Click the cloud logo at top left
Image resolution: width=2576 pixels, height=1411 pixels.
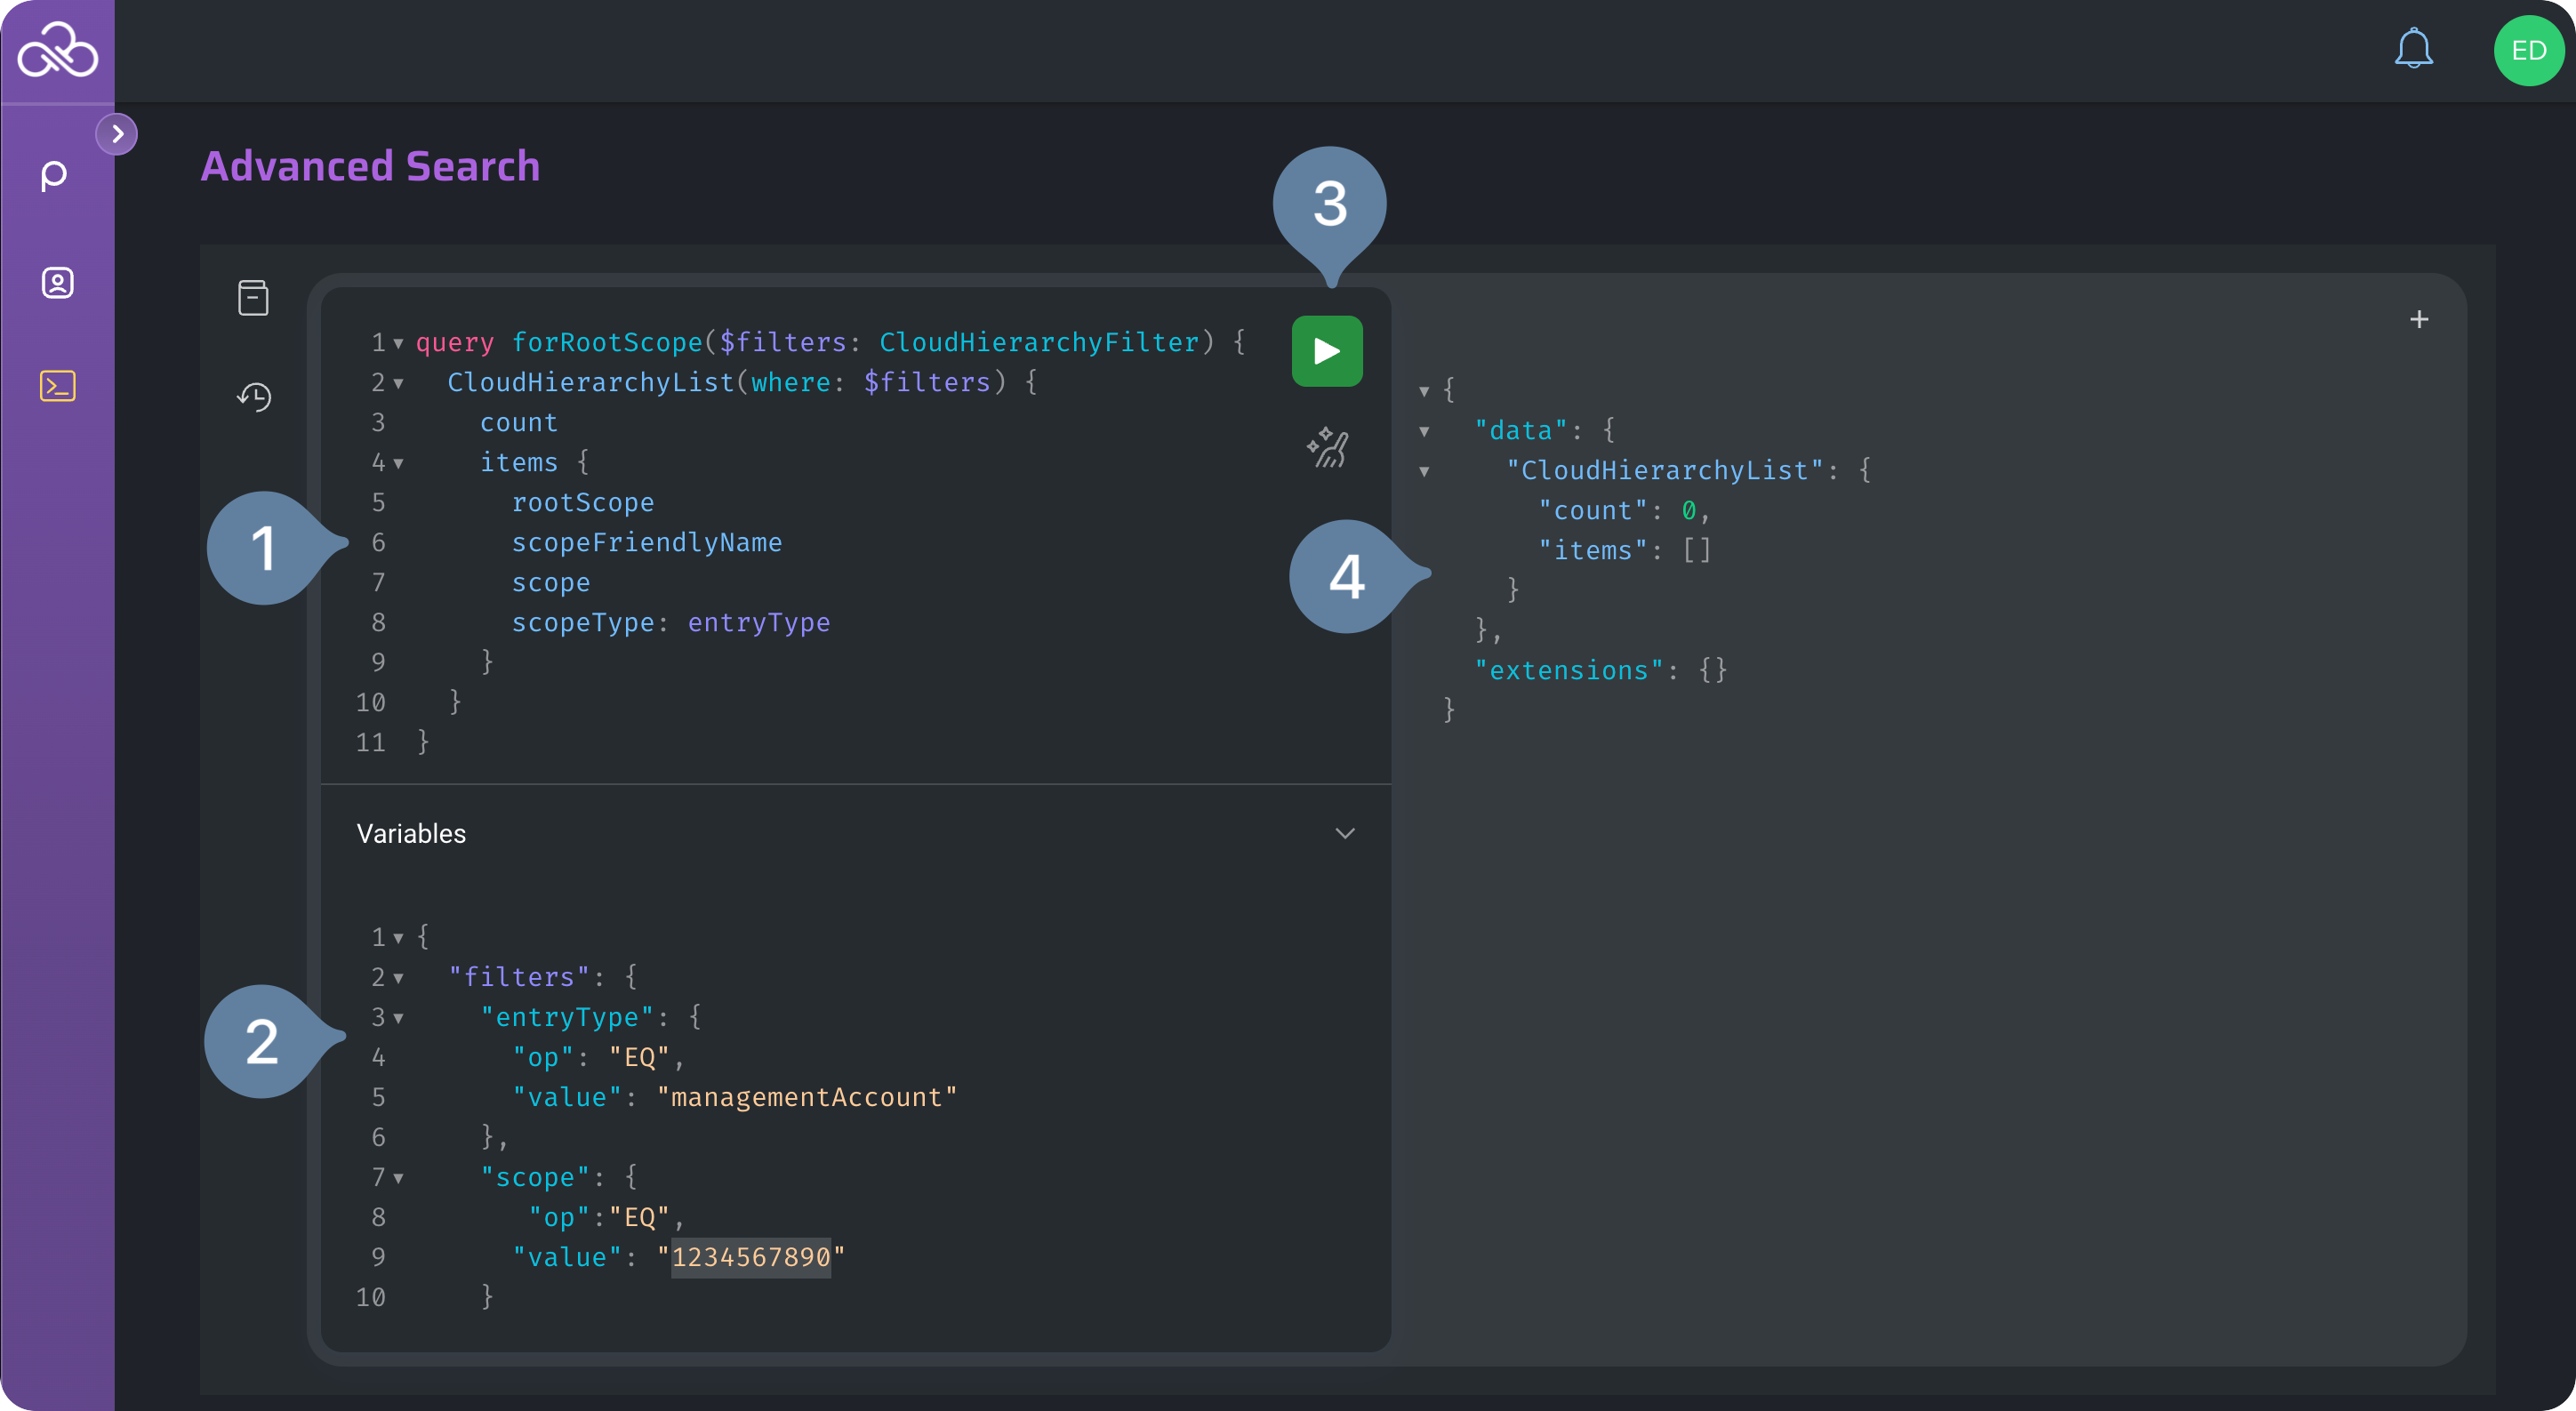(57, 50)
